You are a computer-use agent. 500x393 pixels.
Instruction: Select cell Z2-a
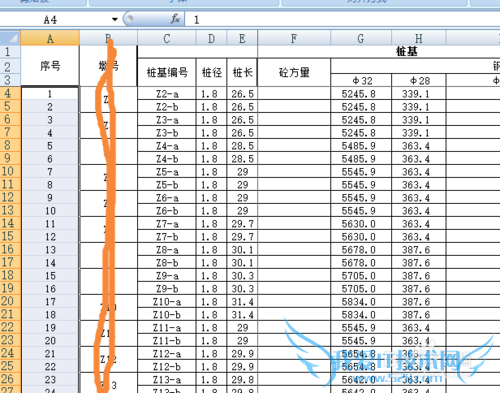tap(167, 94)
